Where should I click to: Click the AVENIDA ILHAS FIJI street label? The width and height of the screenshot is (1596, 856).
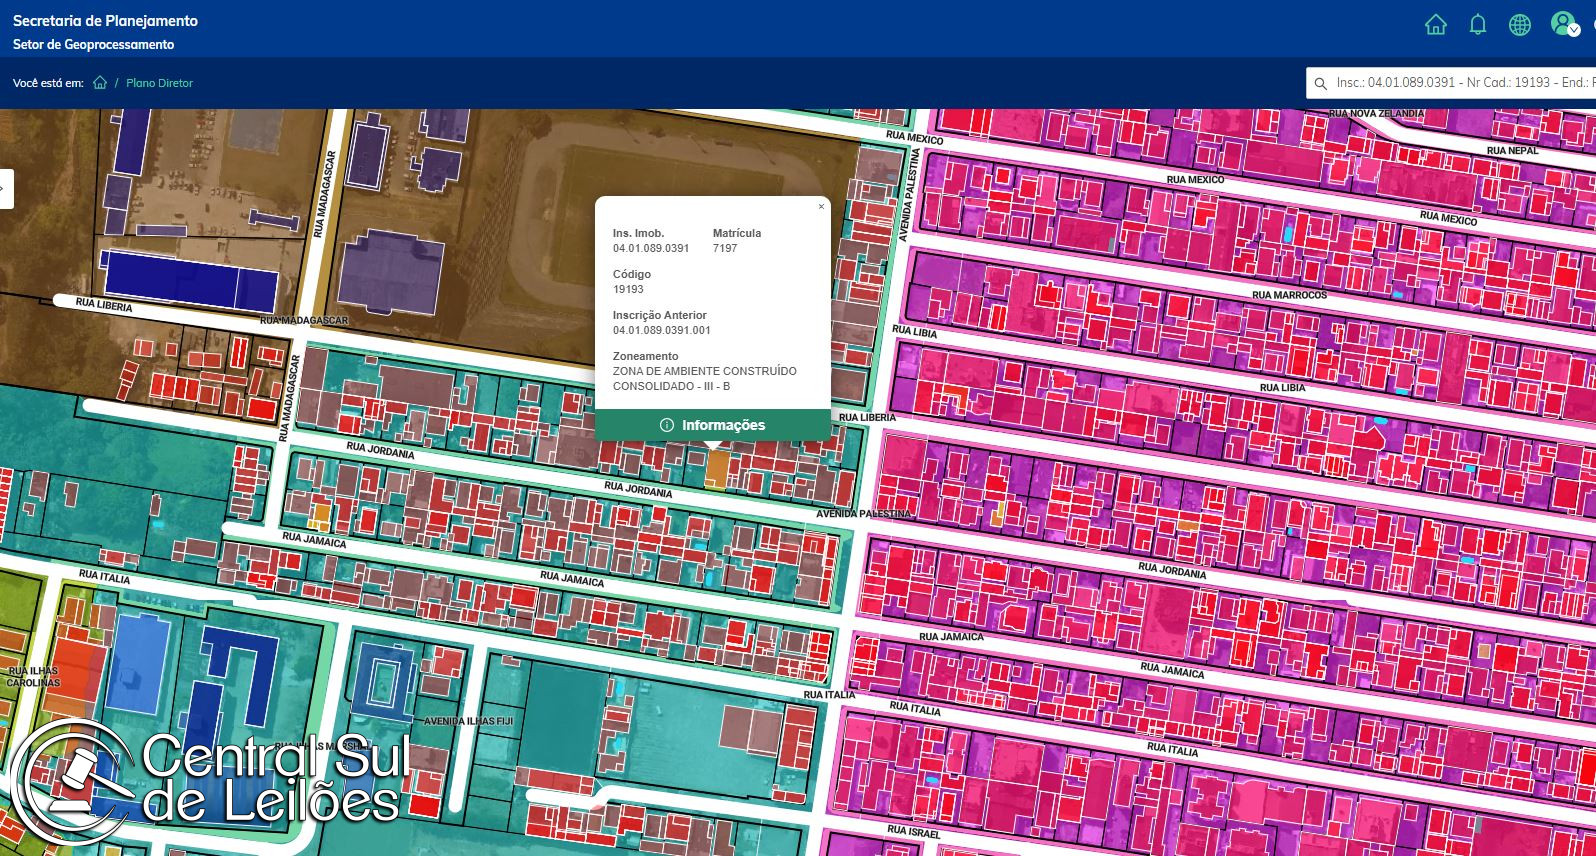pos(469,721)
